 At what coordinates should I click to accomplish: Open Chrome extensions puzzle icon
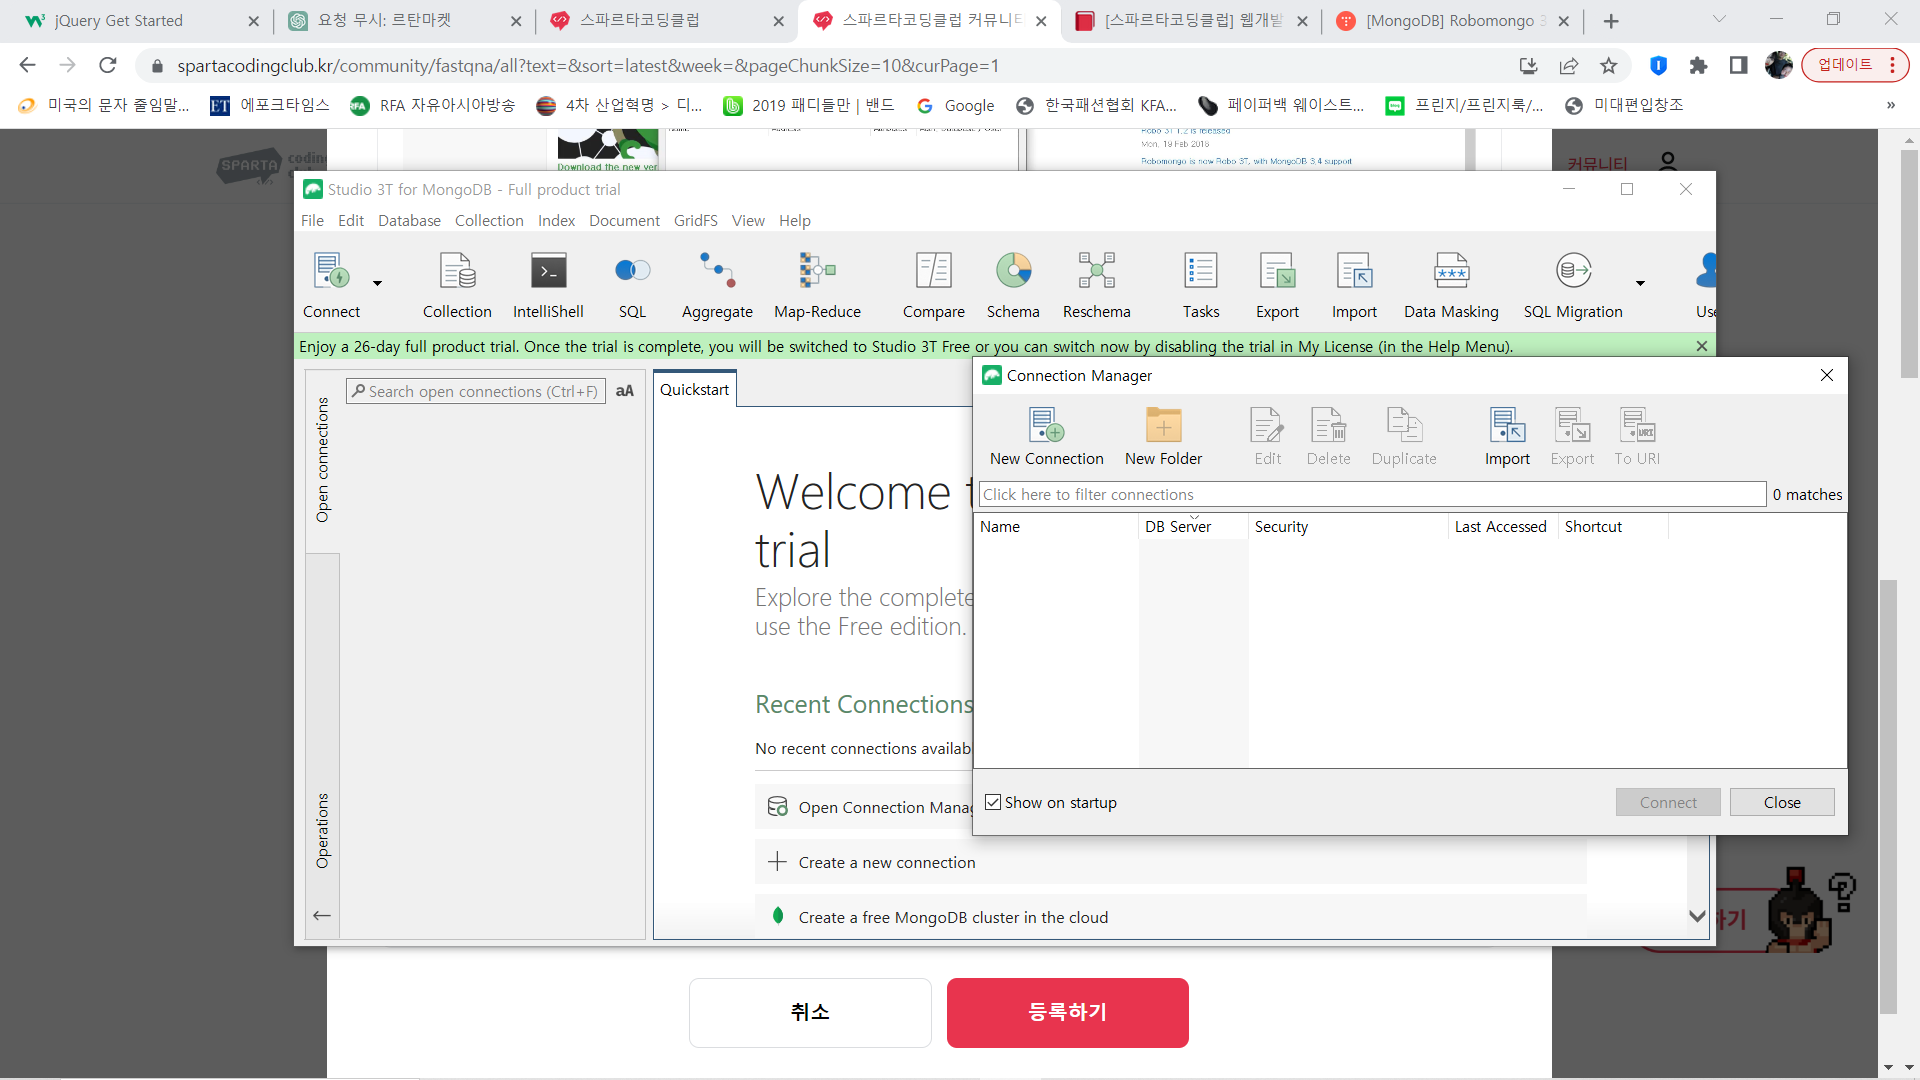[x=1698, y=66]
